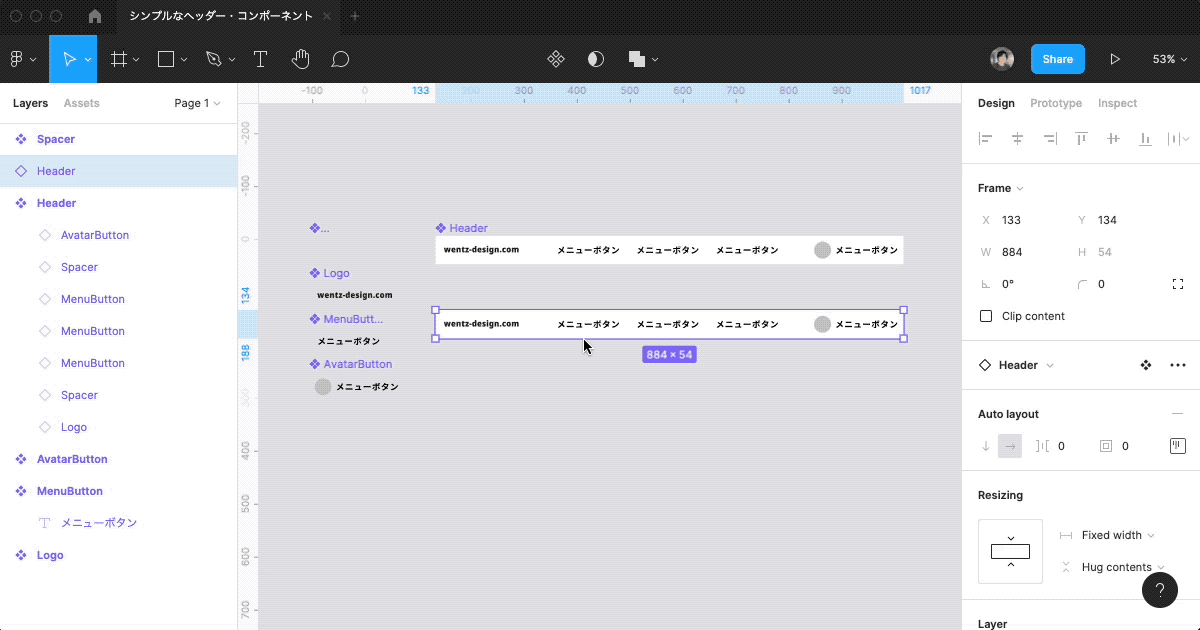1200x630 pixels.
Task: Enable the Clip content checkbox
Action: click(x=986, y=316)
